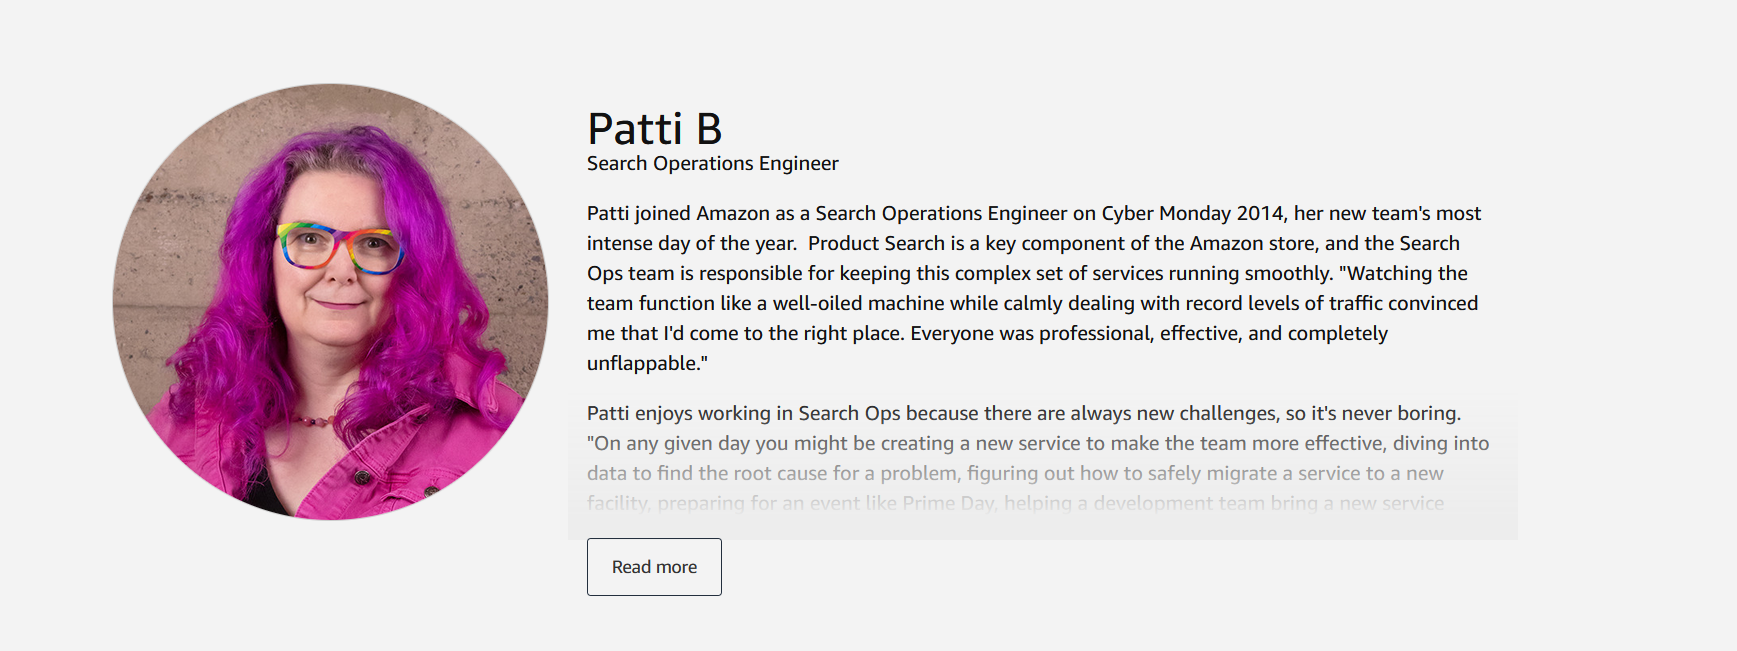Select the line starting "Patti enjoys working"
Screen dimensions: 1737x651
(x=1024, y=413)
